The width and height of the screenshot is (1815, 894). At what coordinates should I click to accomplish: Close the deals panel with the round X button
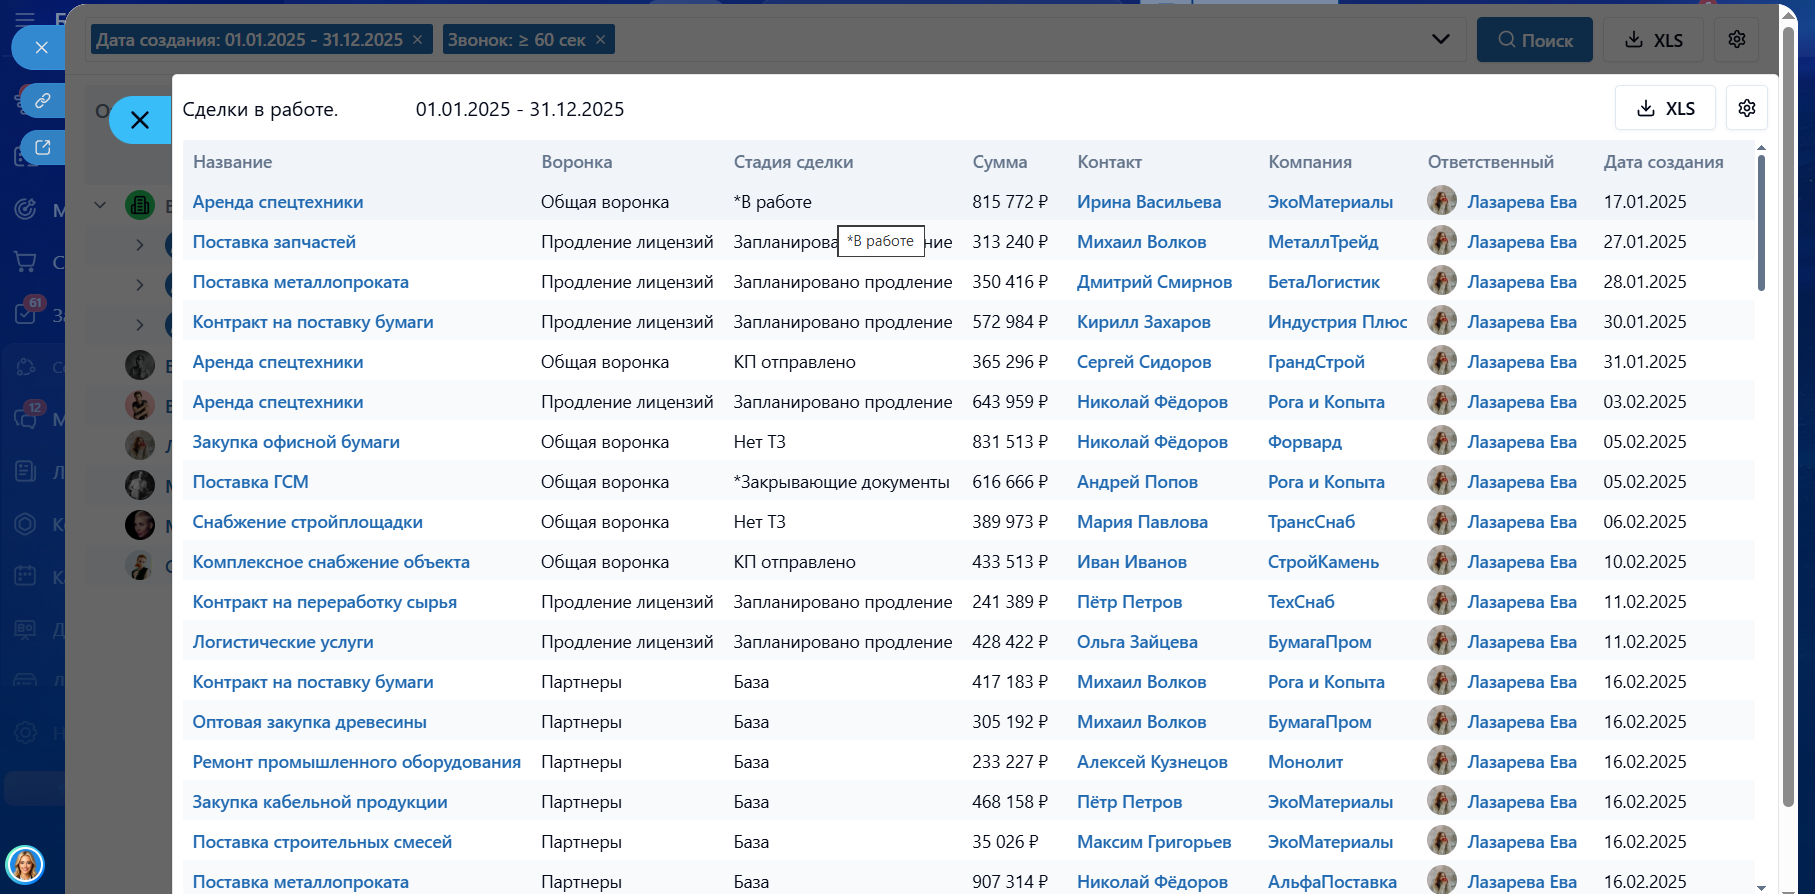pos(140,120)
